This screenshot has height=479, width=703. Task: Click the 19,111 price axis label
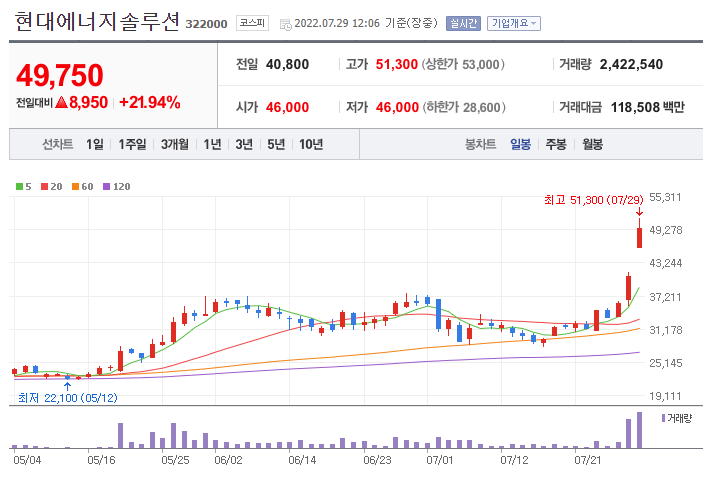(x=665, y=396)
